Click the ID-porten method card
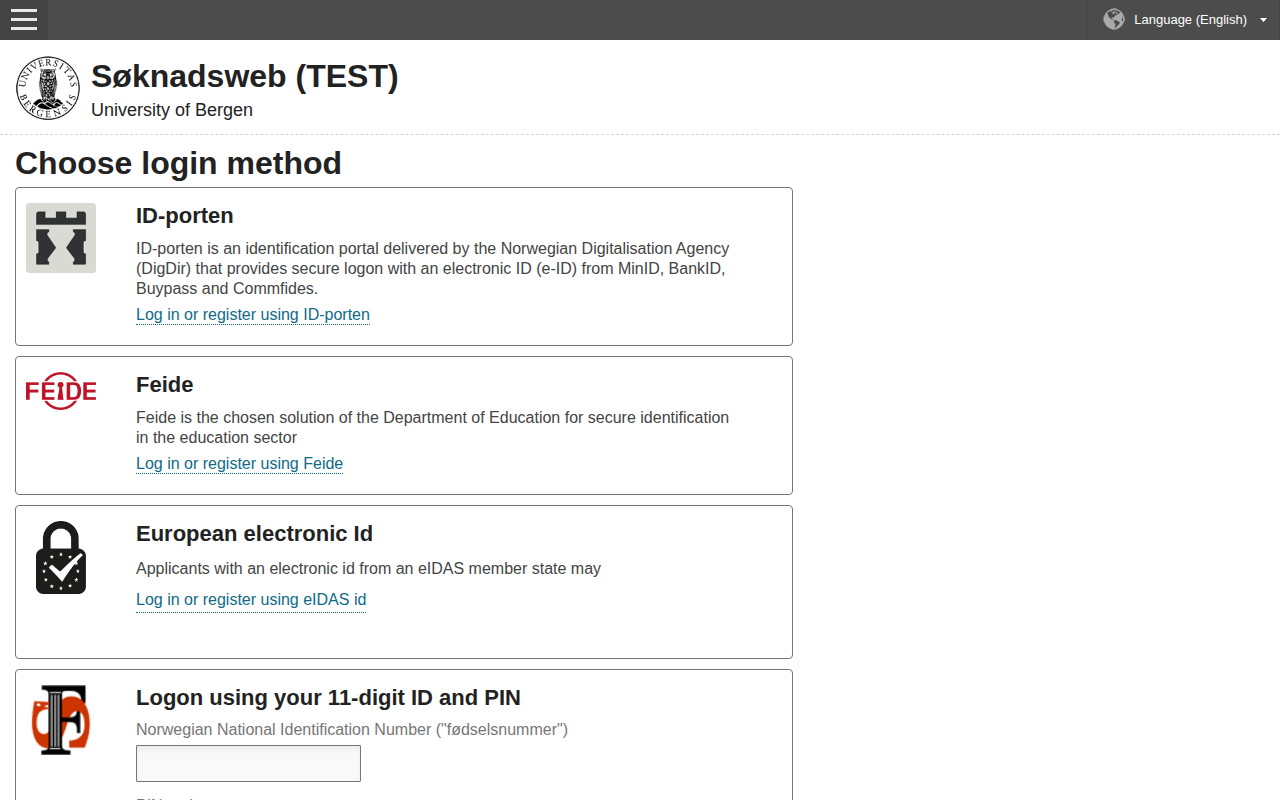This screenshot has width=1280, height=800. tap(403, 266)
